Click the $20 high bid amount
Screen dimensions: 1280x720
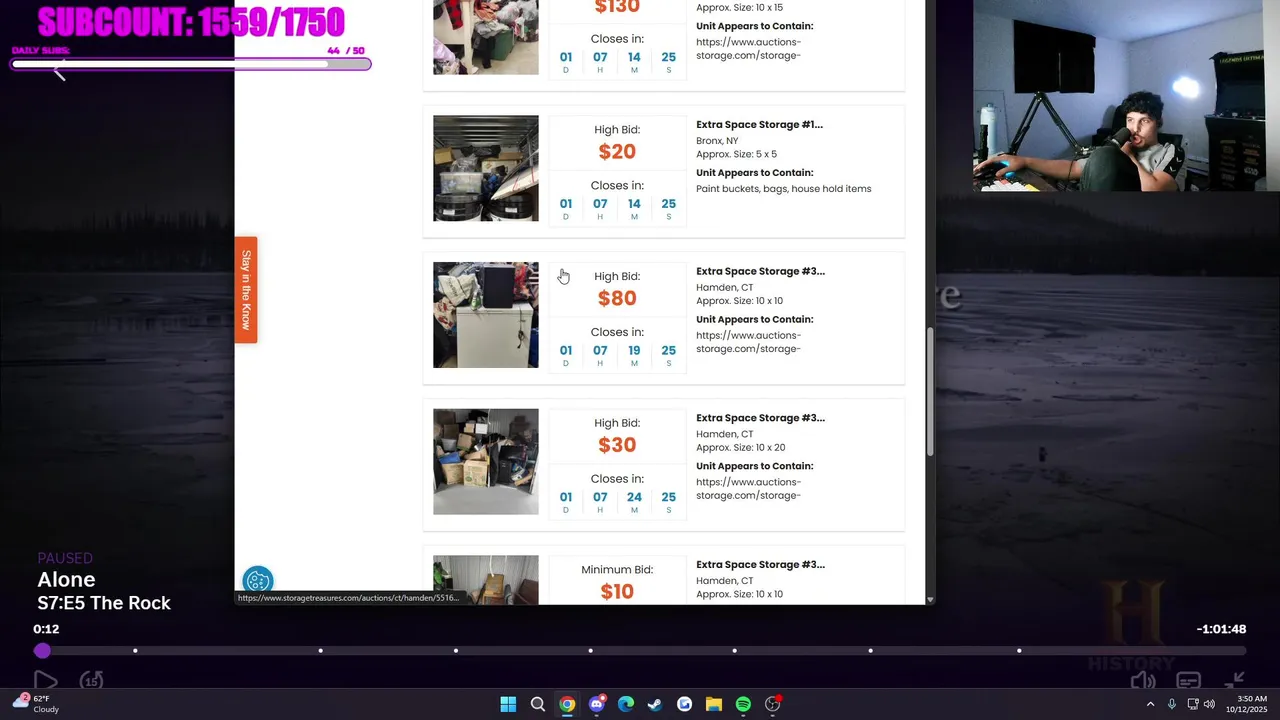617,152
